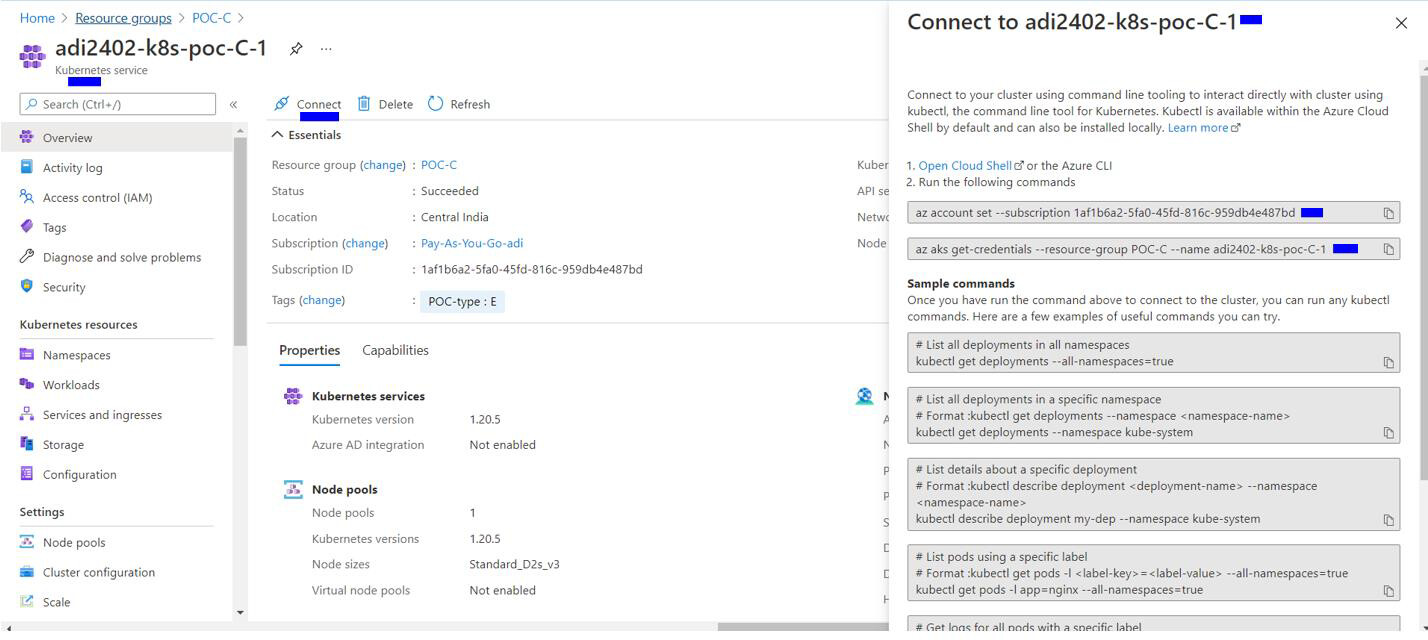Image resolution: width=1428 pixels, height=640 pixels.
Task: Pin the cluster to dashboard
Action: coord(296,48)
